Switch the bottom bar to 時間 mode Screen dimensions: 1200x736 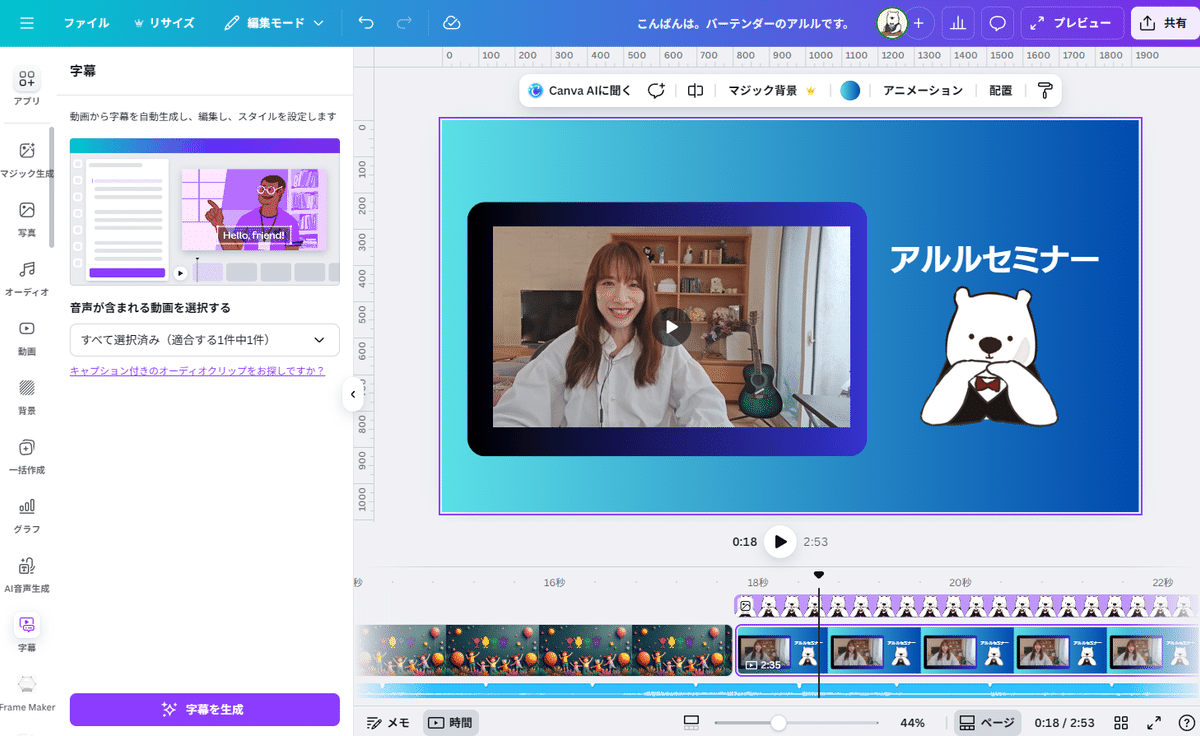450,722
